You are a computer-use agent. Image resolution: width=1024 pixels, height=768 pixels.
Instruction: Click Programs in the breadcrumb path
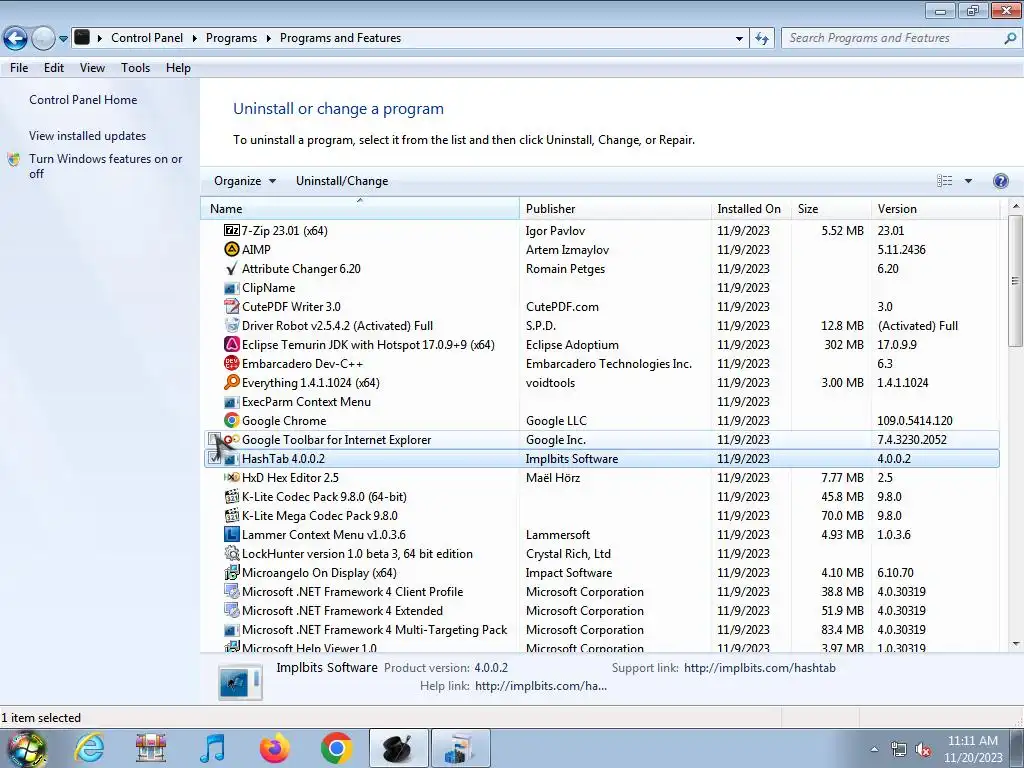coord(231,38)
